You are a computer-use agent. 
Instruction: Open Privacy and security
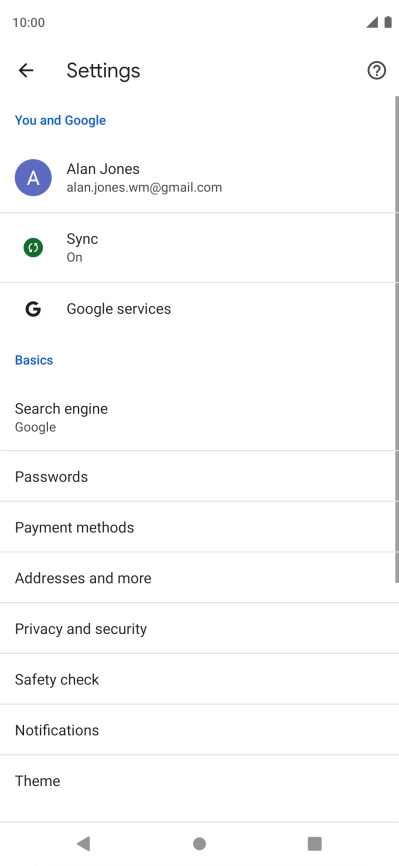[200, 629]
